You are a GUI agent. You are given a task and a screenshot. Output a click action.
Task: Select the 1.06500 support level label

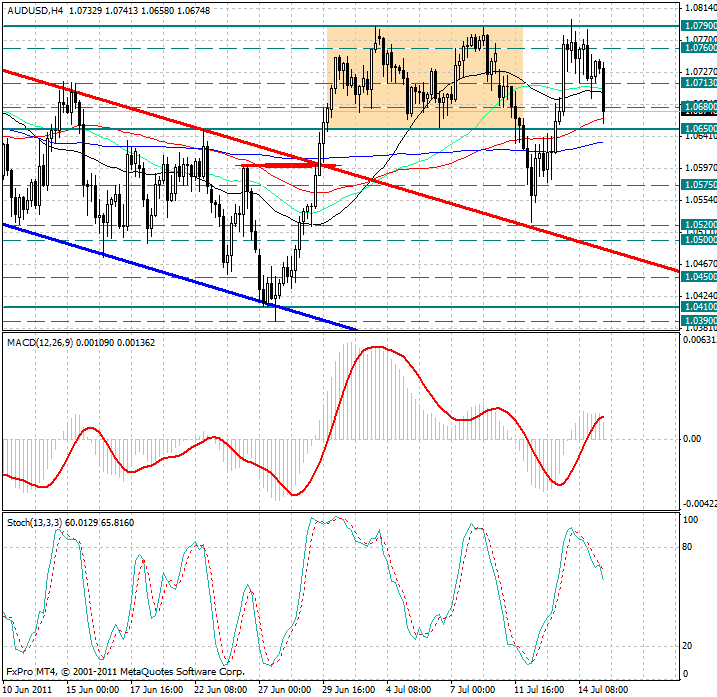(697, 128)
